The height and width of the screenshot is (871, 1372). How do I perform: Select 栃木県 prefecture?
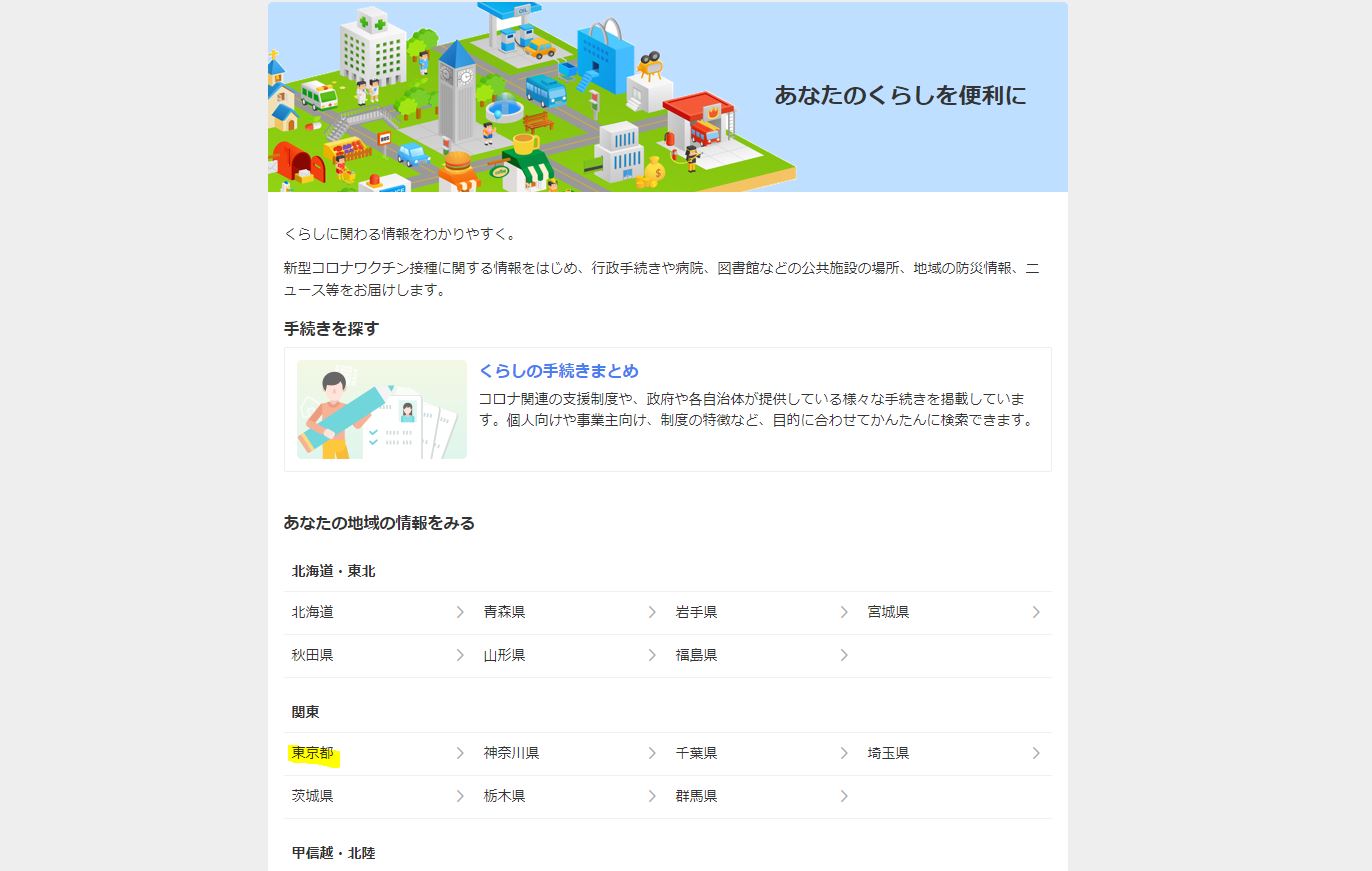coord(505,796)
